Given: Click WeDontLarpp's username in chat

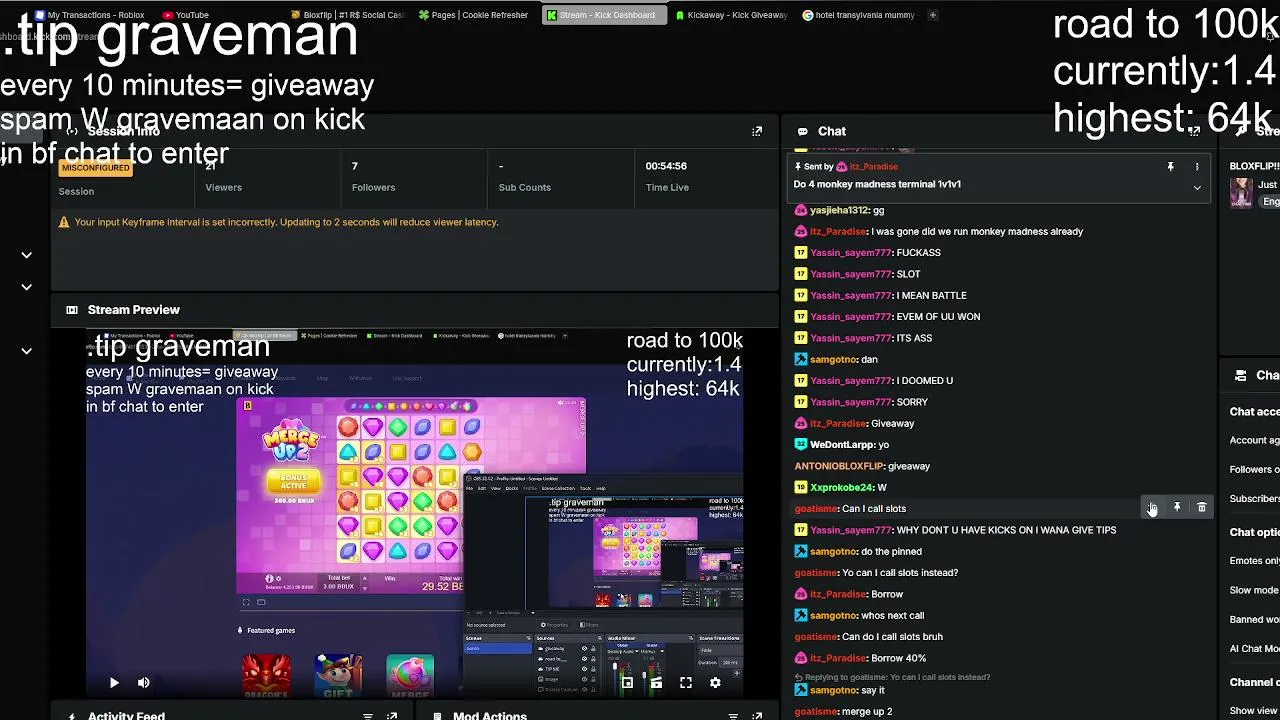Looking at the screenshot, I should (x=842, y=445).
